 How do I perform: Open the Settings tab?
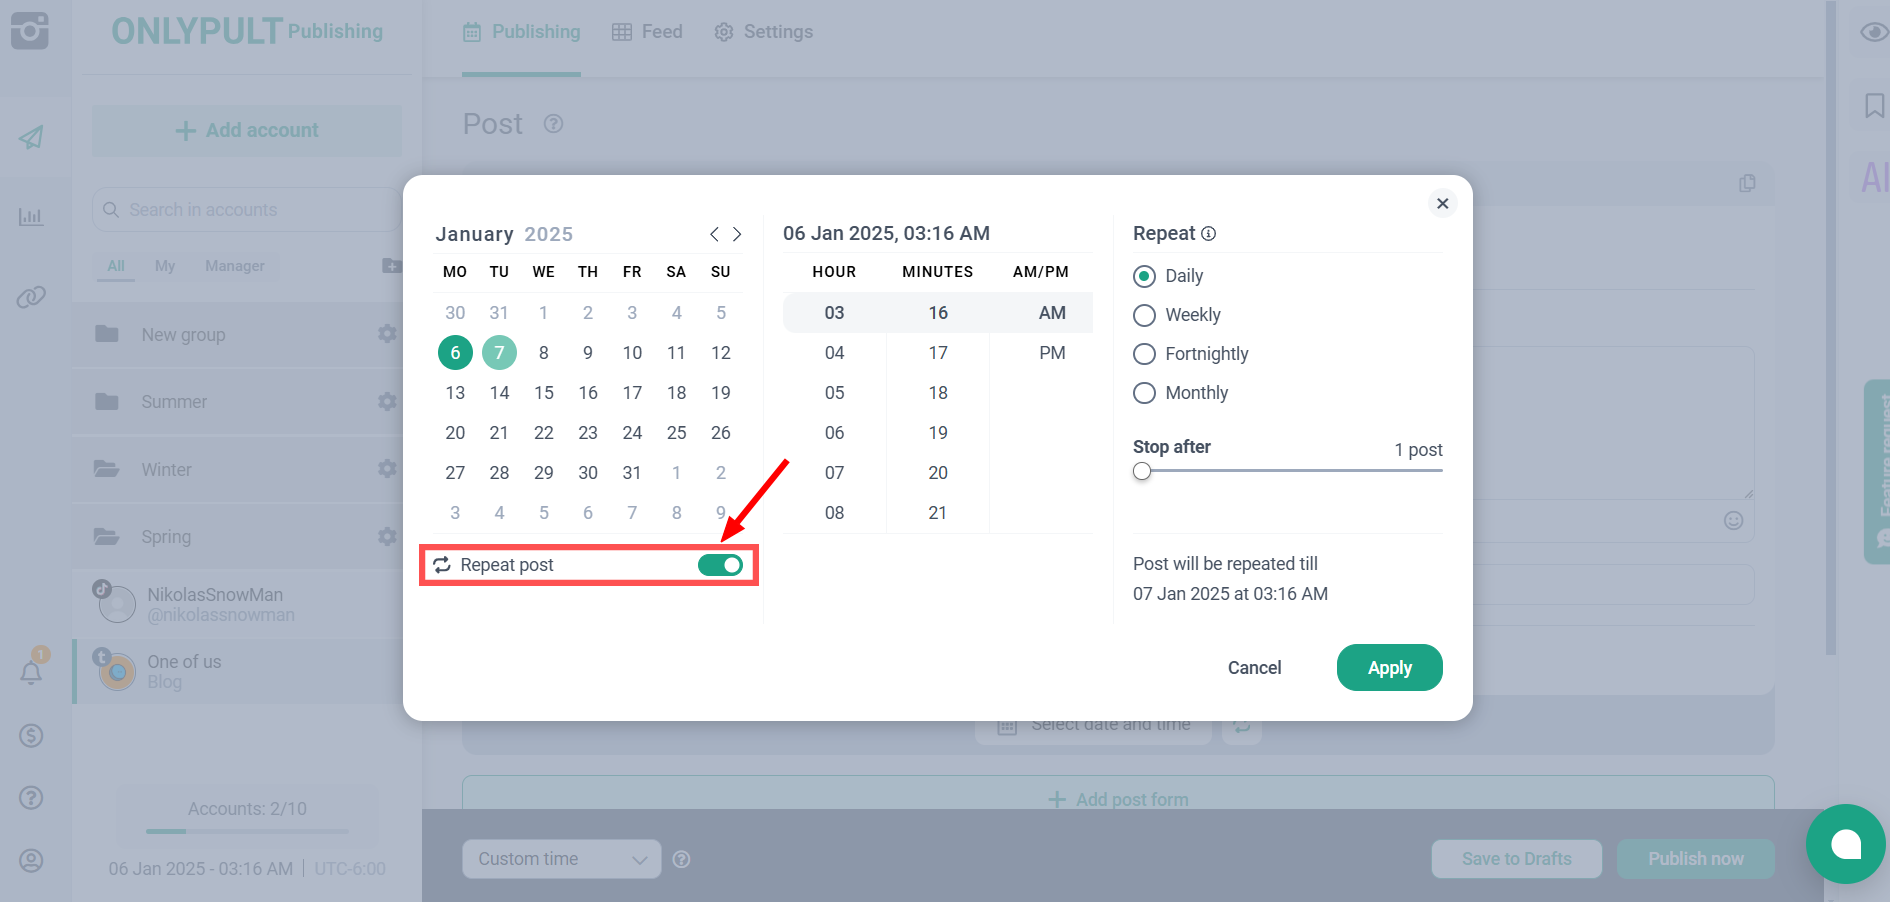click(764, 32)
